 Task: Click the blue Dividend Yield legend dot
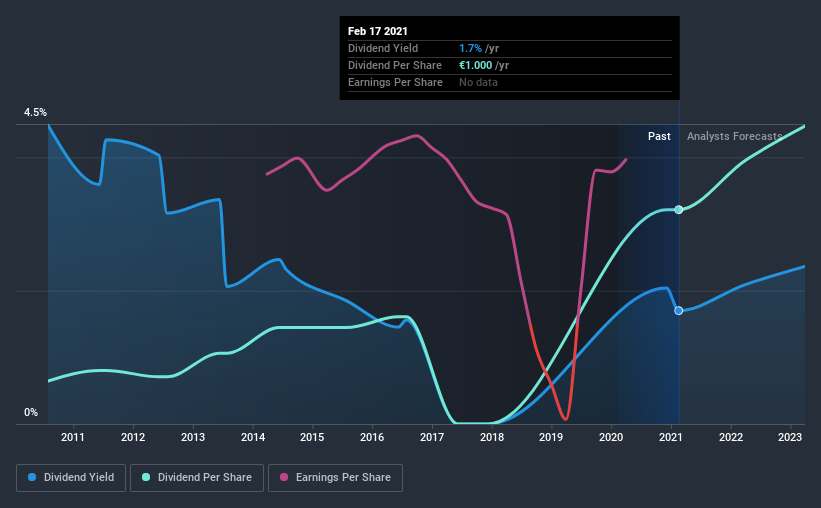[x=32, y=477]
